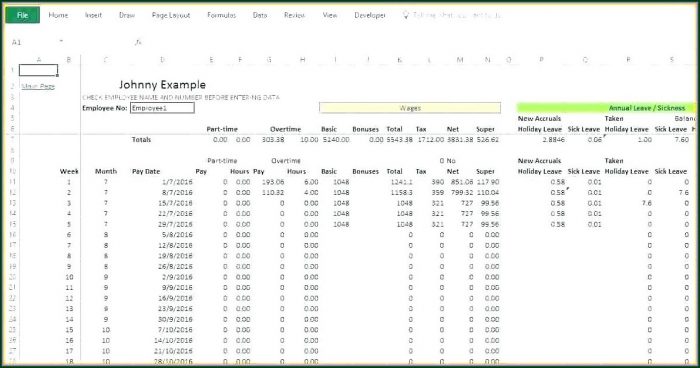The height and width of the screenshot is (368, 700).
Task: Select week 1 total 1241.1
Action: [403, 182]
